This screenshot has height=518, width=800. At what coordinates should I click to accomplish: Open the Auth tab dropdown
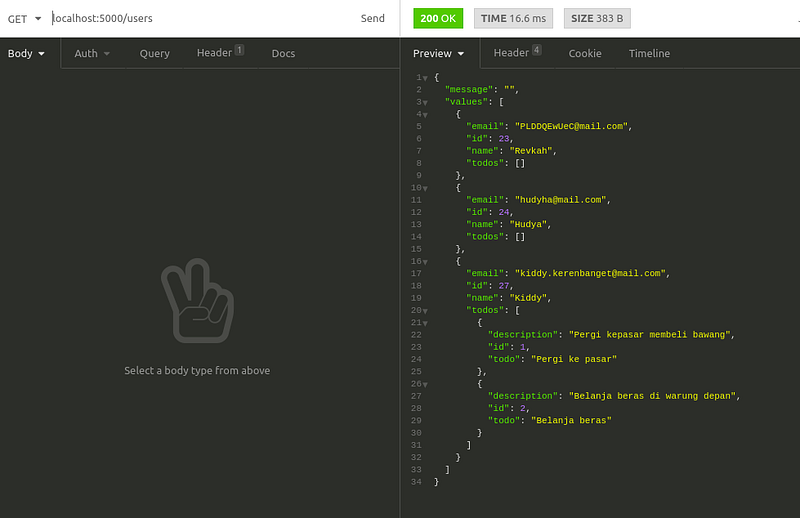pyautogui.click(x=92, y=54)
